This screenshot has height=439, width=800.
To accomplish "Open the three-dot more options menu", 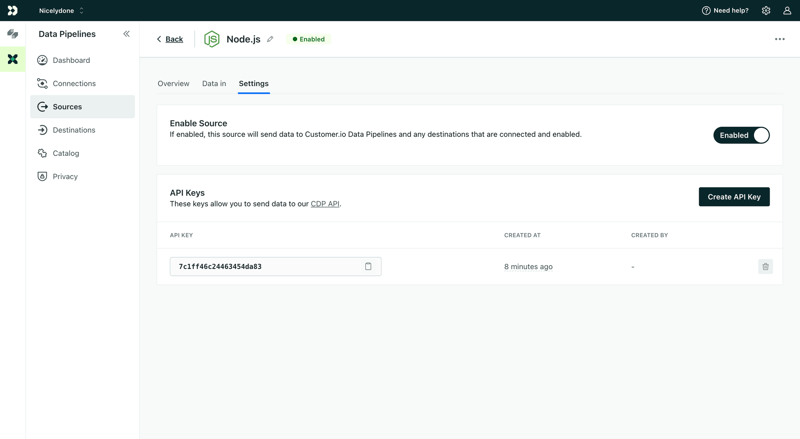I will [x=780, y=39].
